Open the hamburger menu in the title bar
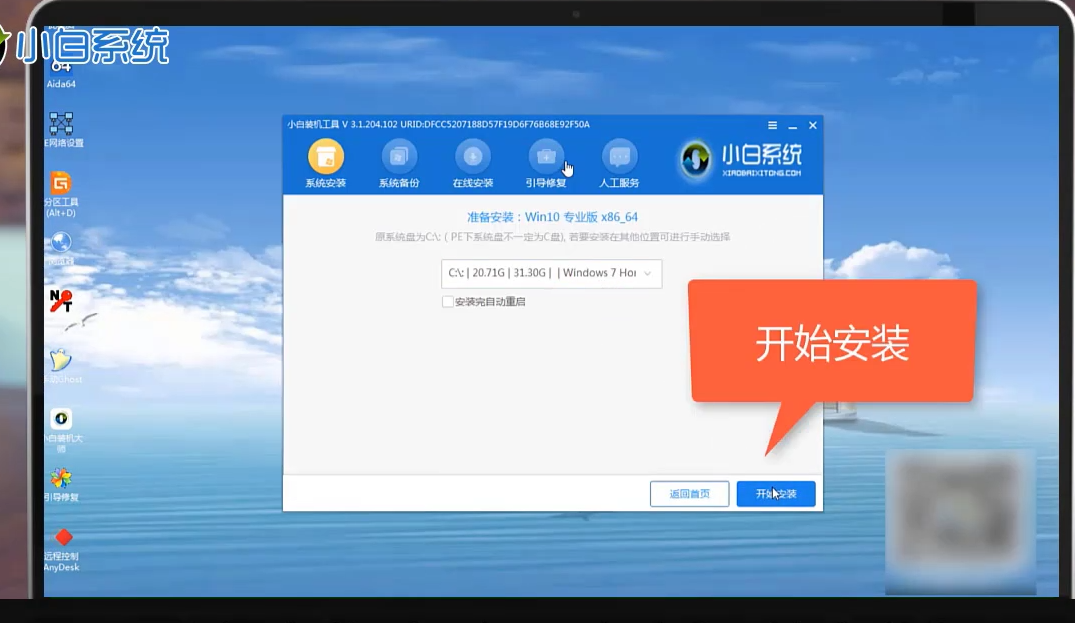 [x=771, y=125]
